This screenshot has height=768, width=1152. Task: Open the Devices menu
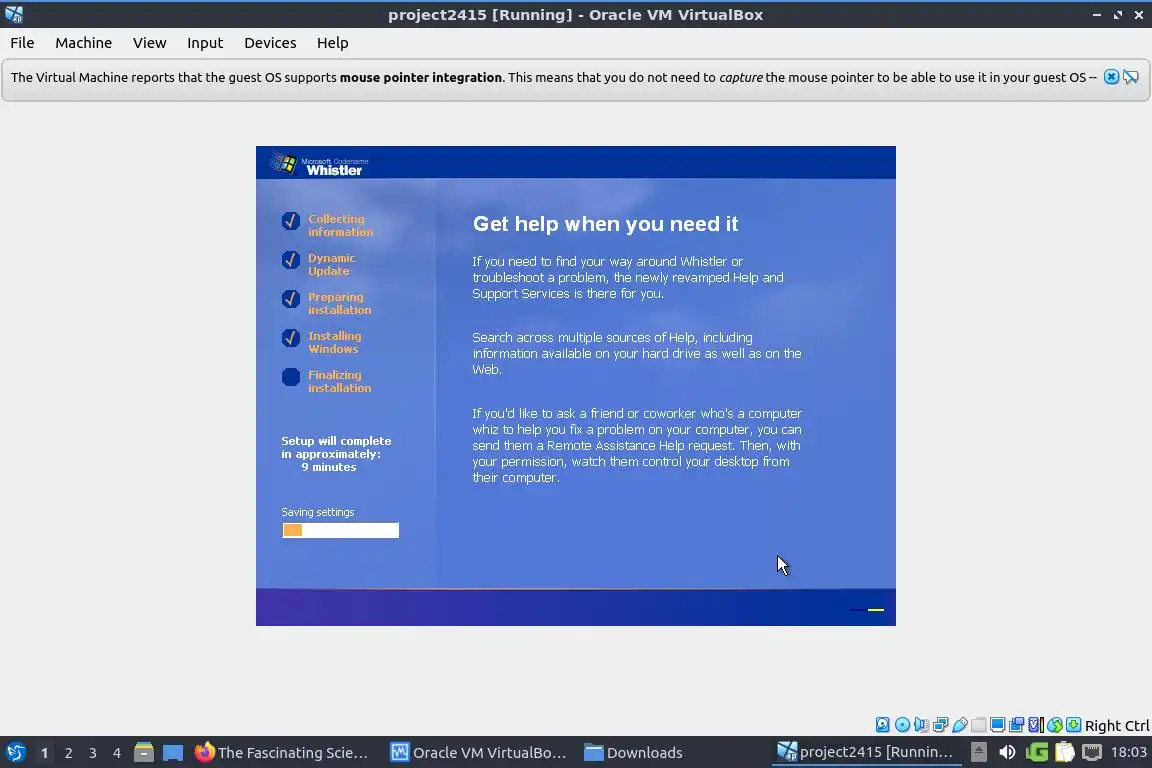[x=270, y=43]
